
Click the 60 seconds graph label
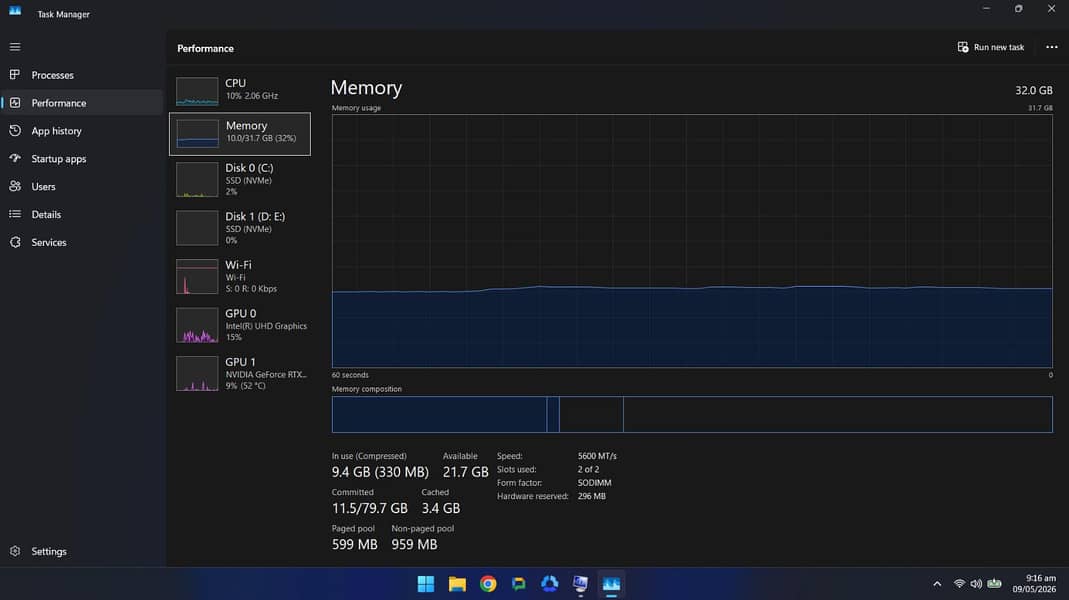coord(350,375)
